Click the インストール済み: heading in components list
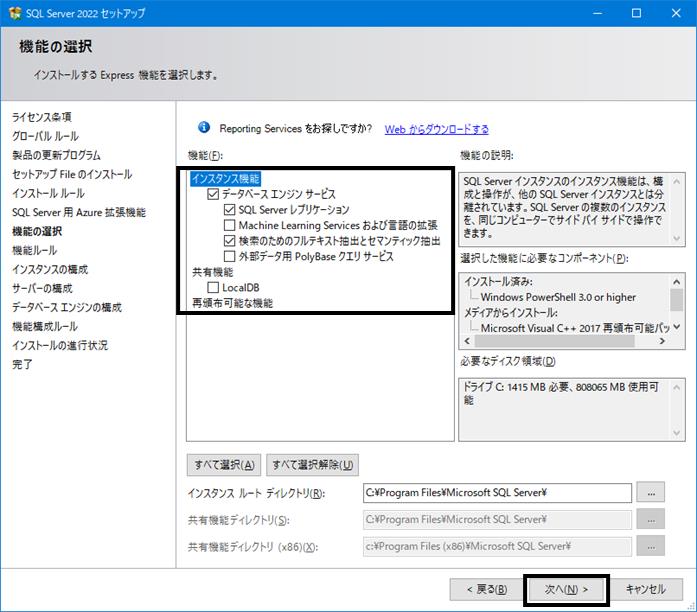This screenshot has height=612, width=697. [498, 281]
